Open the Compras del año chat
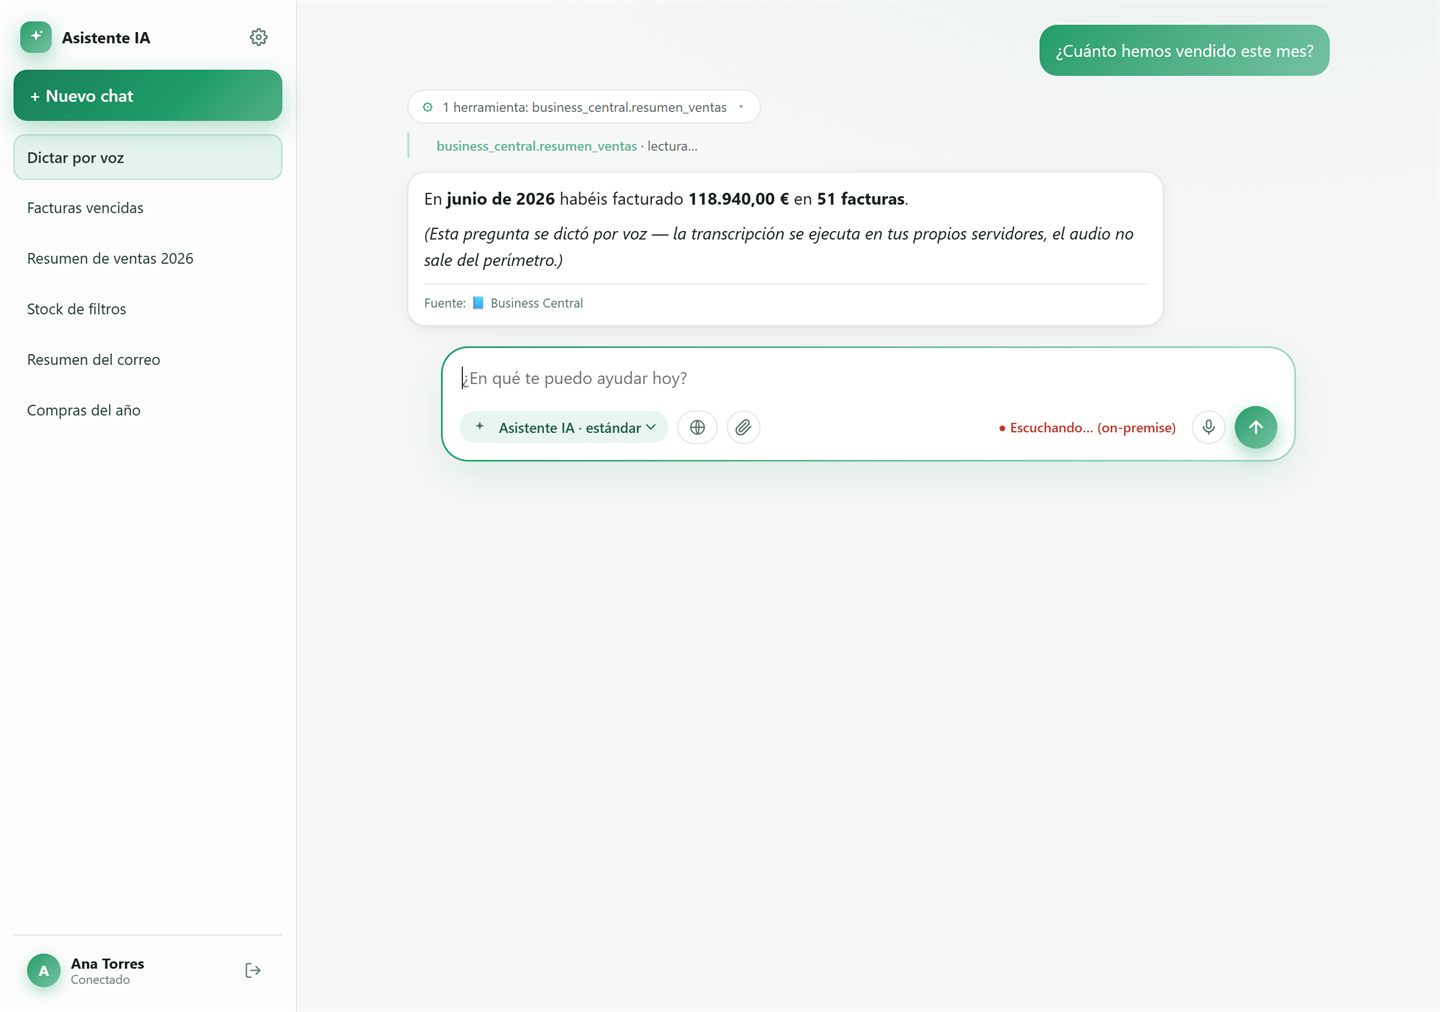This screenshot has height=1012, width=1440. 148,410
